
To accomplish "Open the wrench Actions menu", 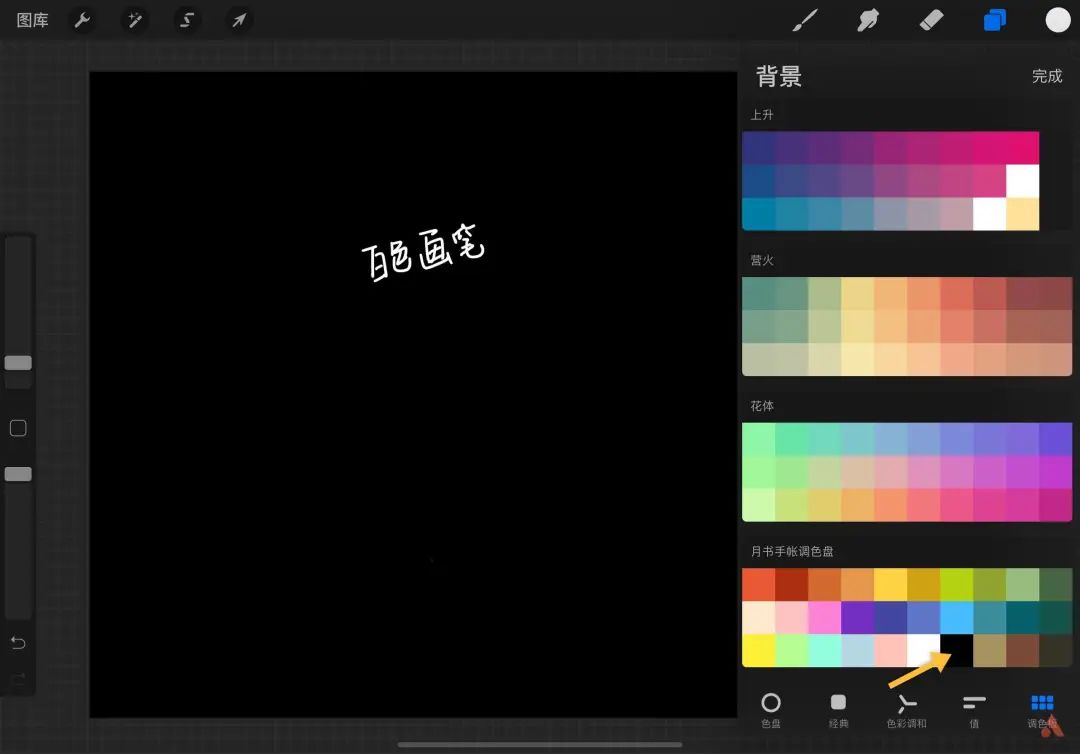I will (82, 20).
